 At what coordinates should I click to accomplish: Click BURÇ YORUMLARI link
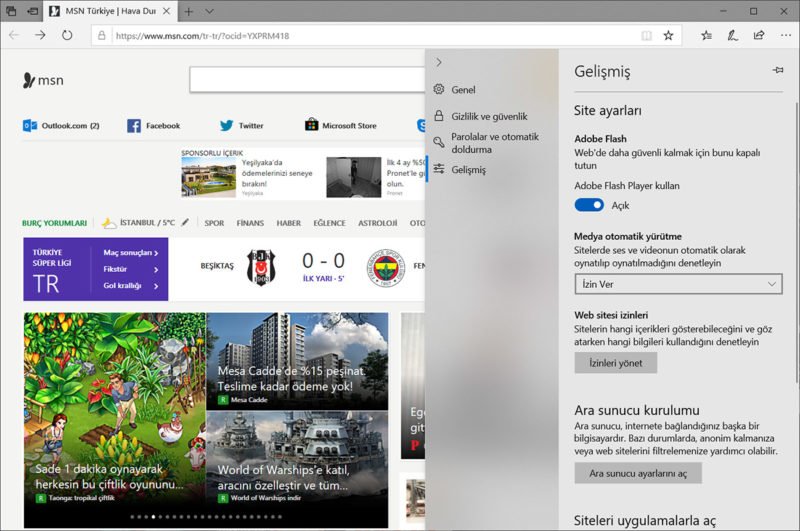55,223
